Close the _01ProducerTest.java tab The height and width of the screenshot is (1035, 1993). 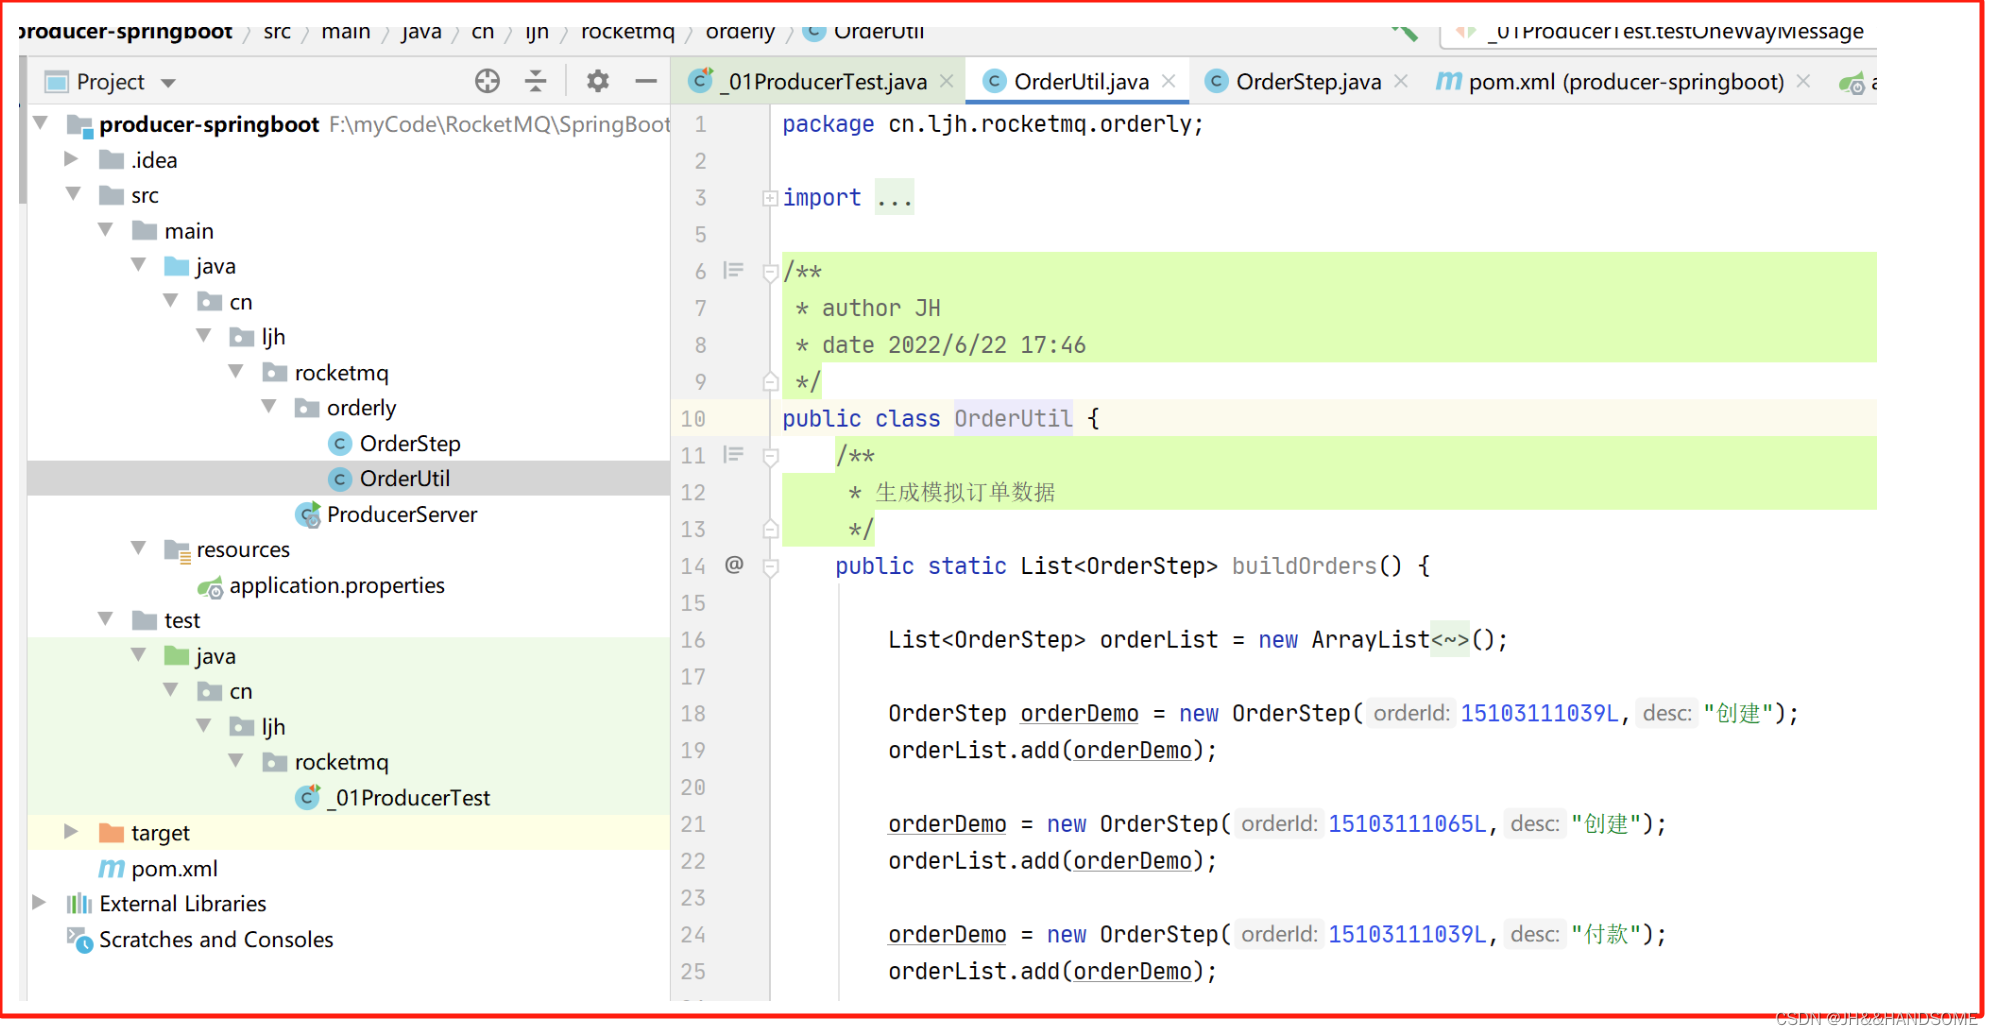(x=946, y=81)
